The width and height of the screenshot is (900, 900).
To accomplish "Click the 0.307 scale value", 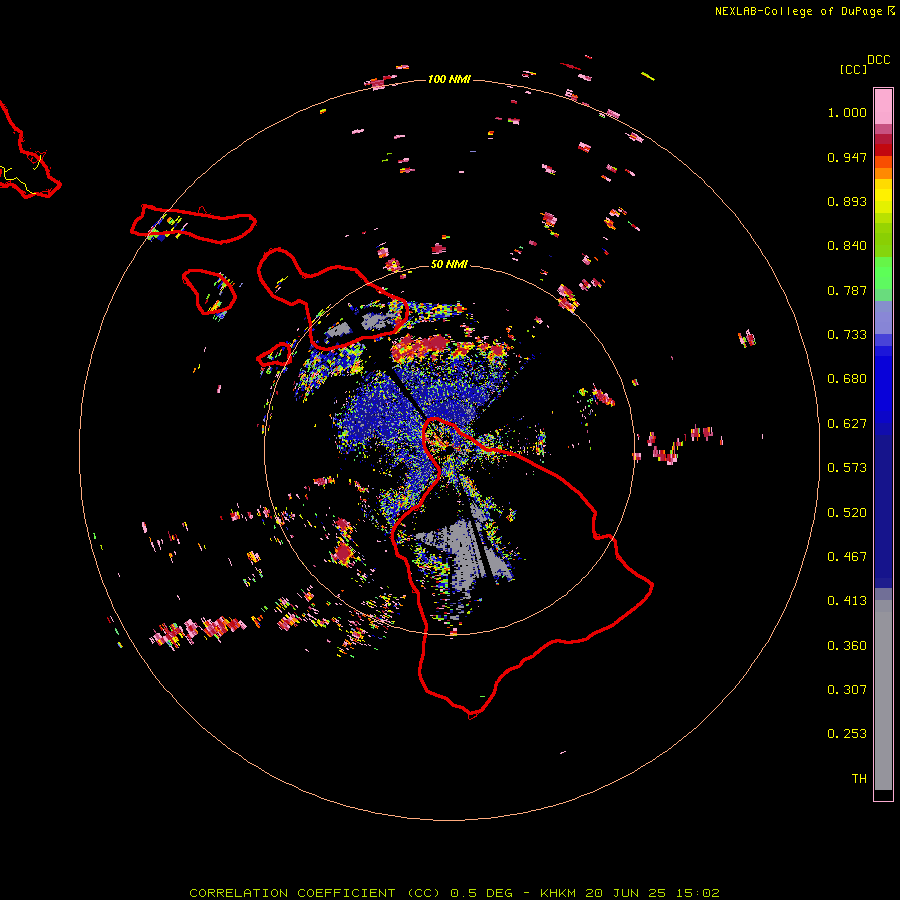I will click(847, 690).
